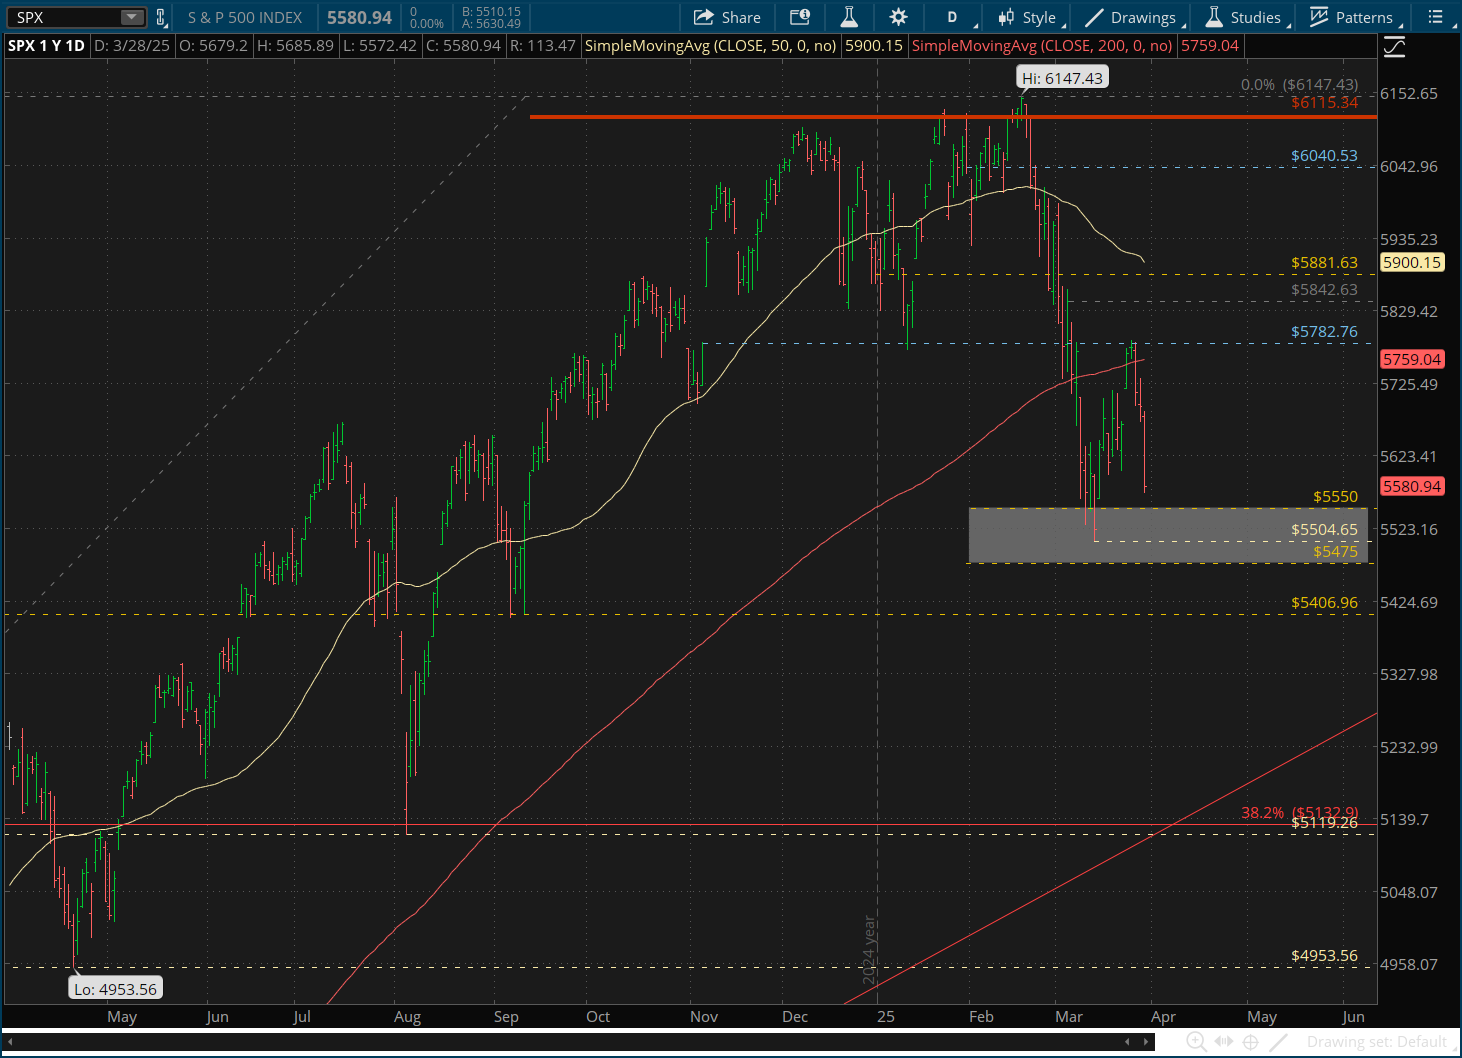This screenshot has height=1058, width=1462.
Task: Open the SPX symbol dropdown arrow
Action: point(131,17)
